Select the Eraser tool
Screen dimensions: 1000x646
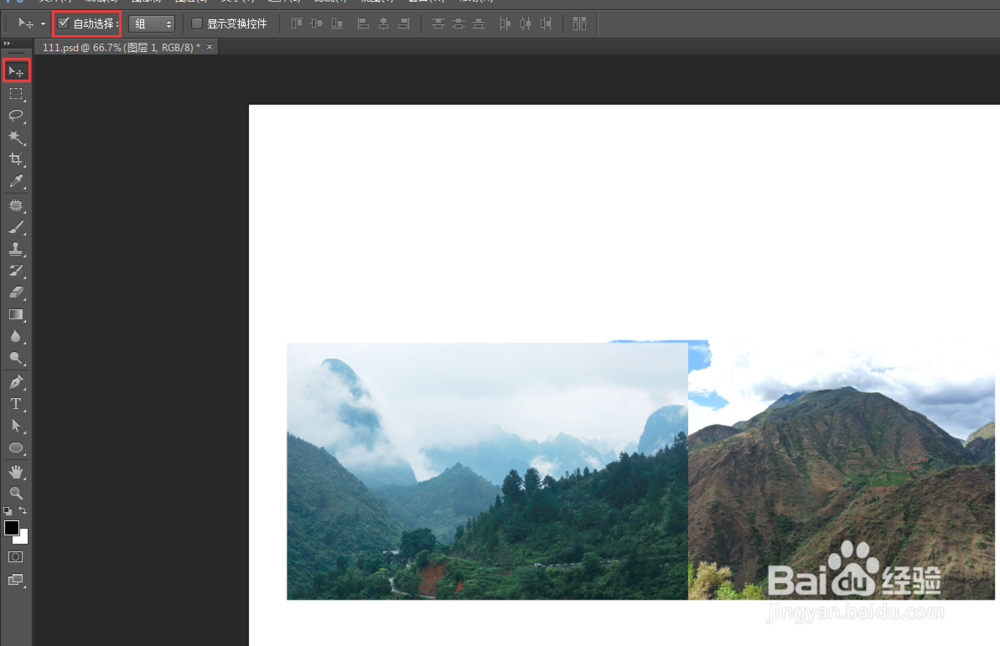(15, 292)
